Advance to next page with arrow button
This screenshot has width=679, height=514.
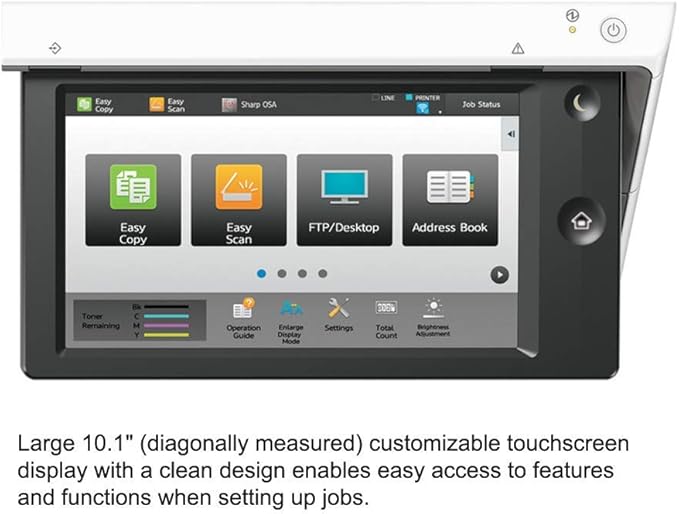(x=499, y=275)
